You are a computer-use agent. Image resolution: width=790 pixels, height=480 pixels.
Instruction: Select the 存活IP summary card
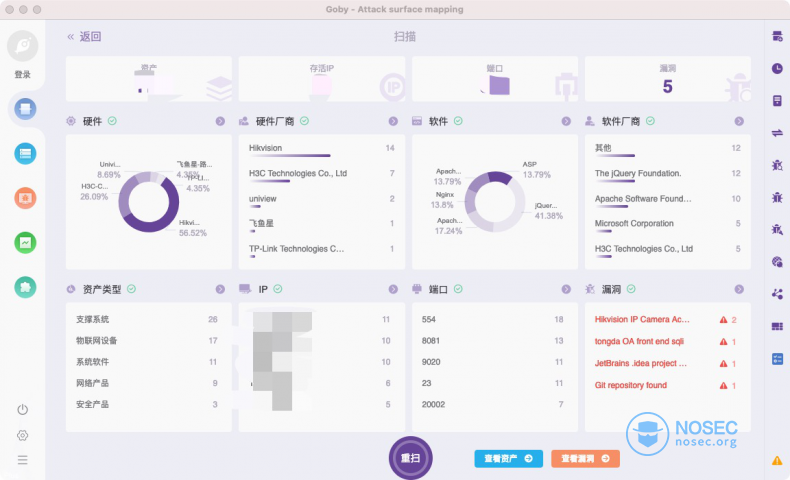coord(321,79)
